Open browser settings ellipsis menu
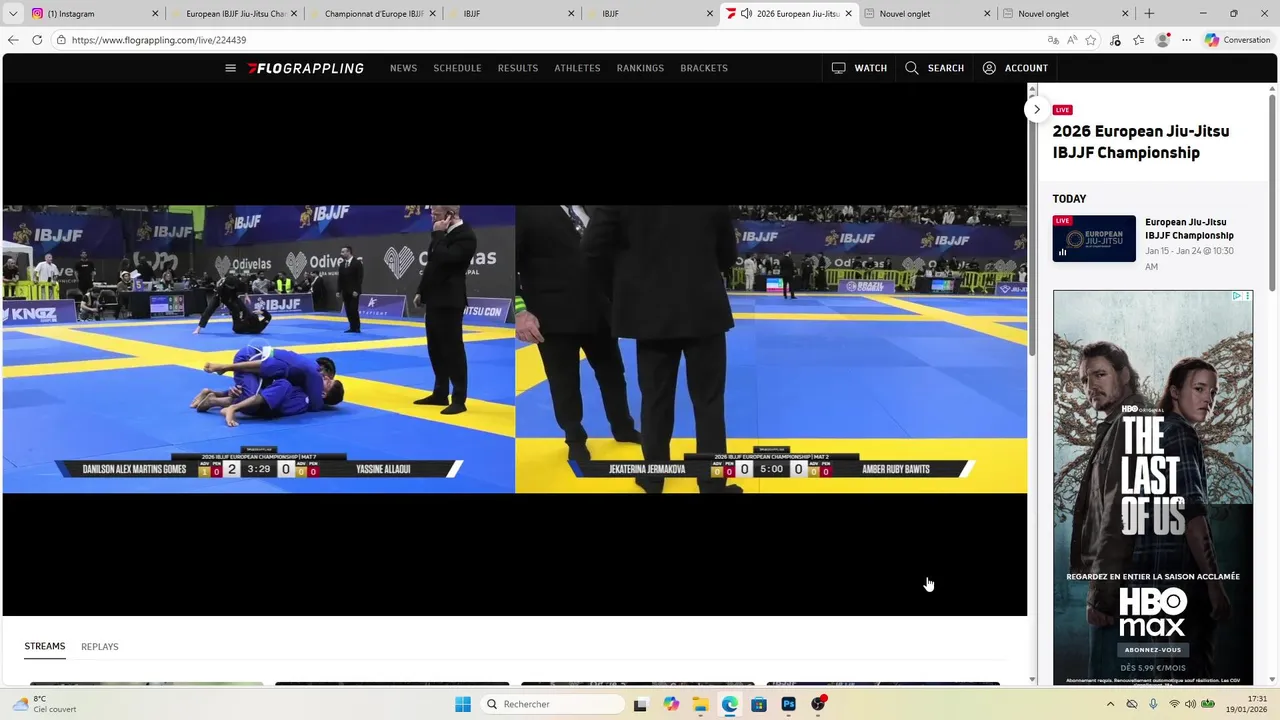The width and height of the screenshot is (1280, 720). pos(1186,40)
